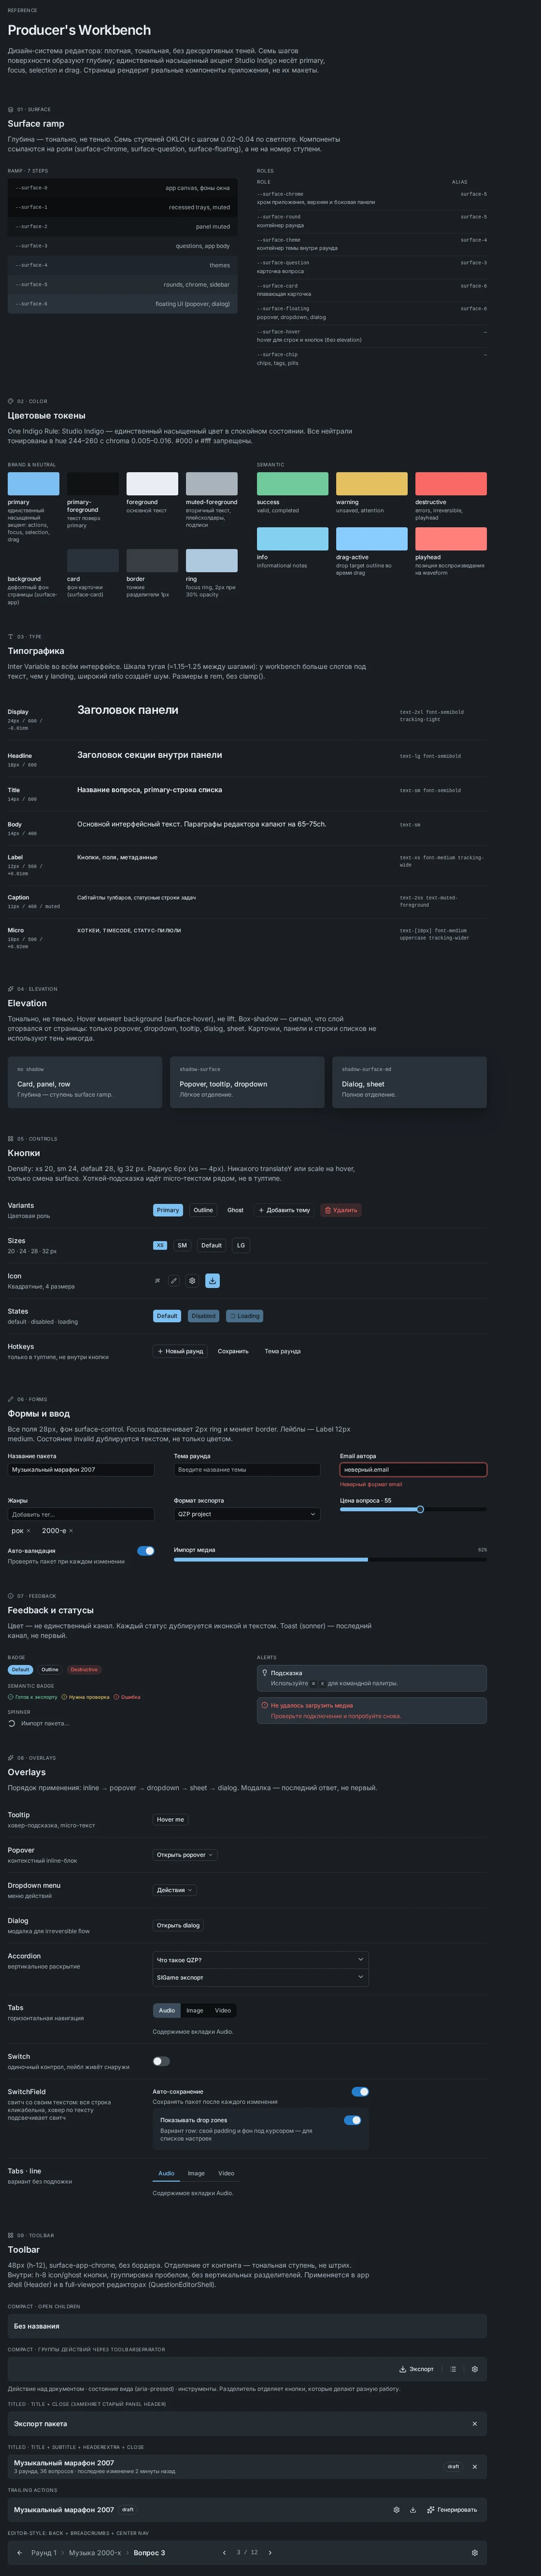Expand the 'Что такое QZP?' accordion

point(260,1960)
